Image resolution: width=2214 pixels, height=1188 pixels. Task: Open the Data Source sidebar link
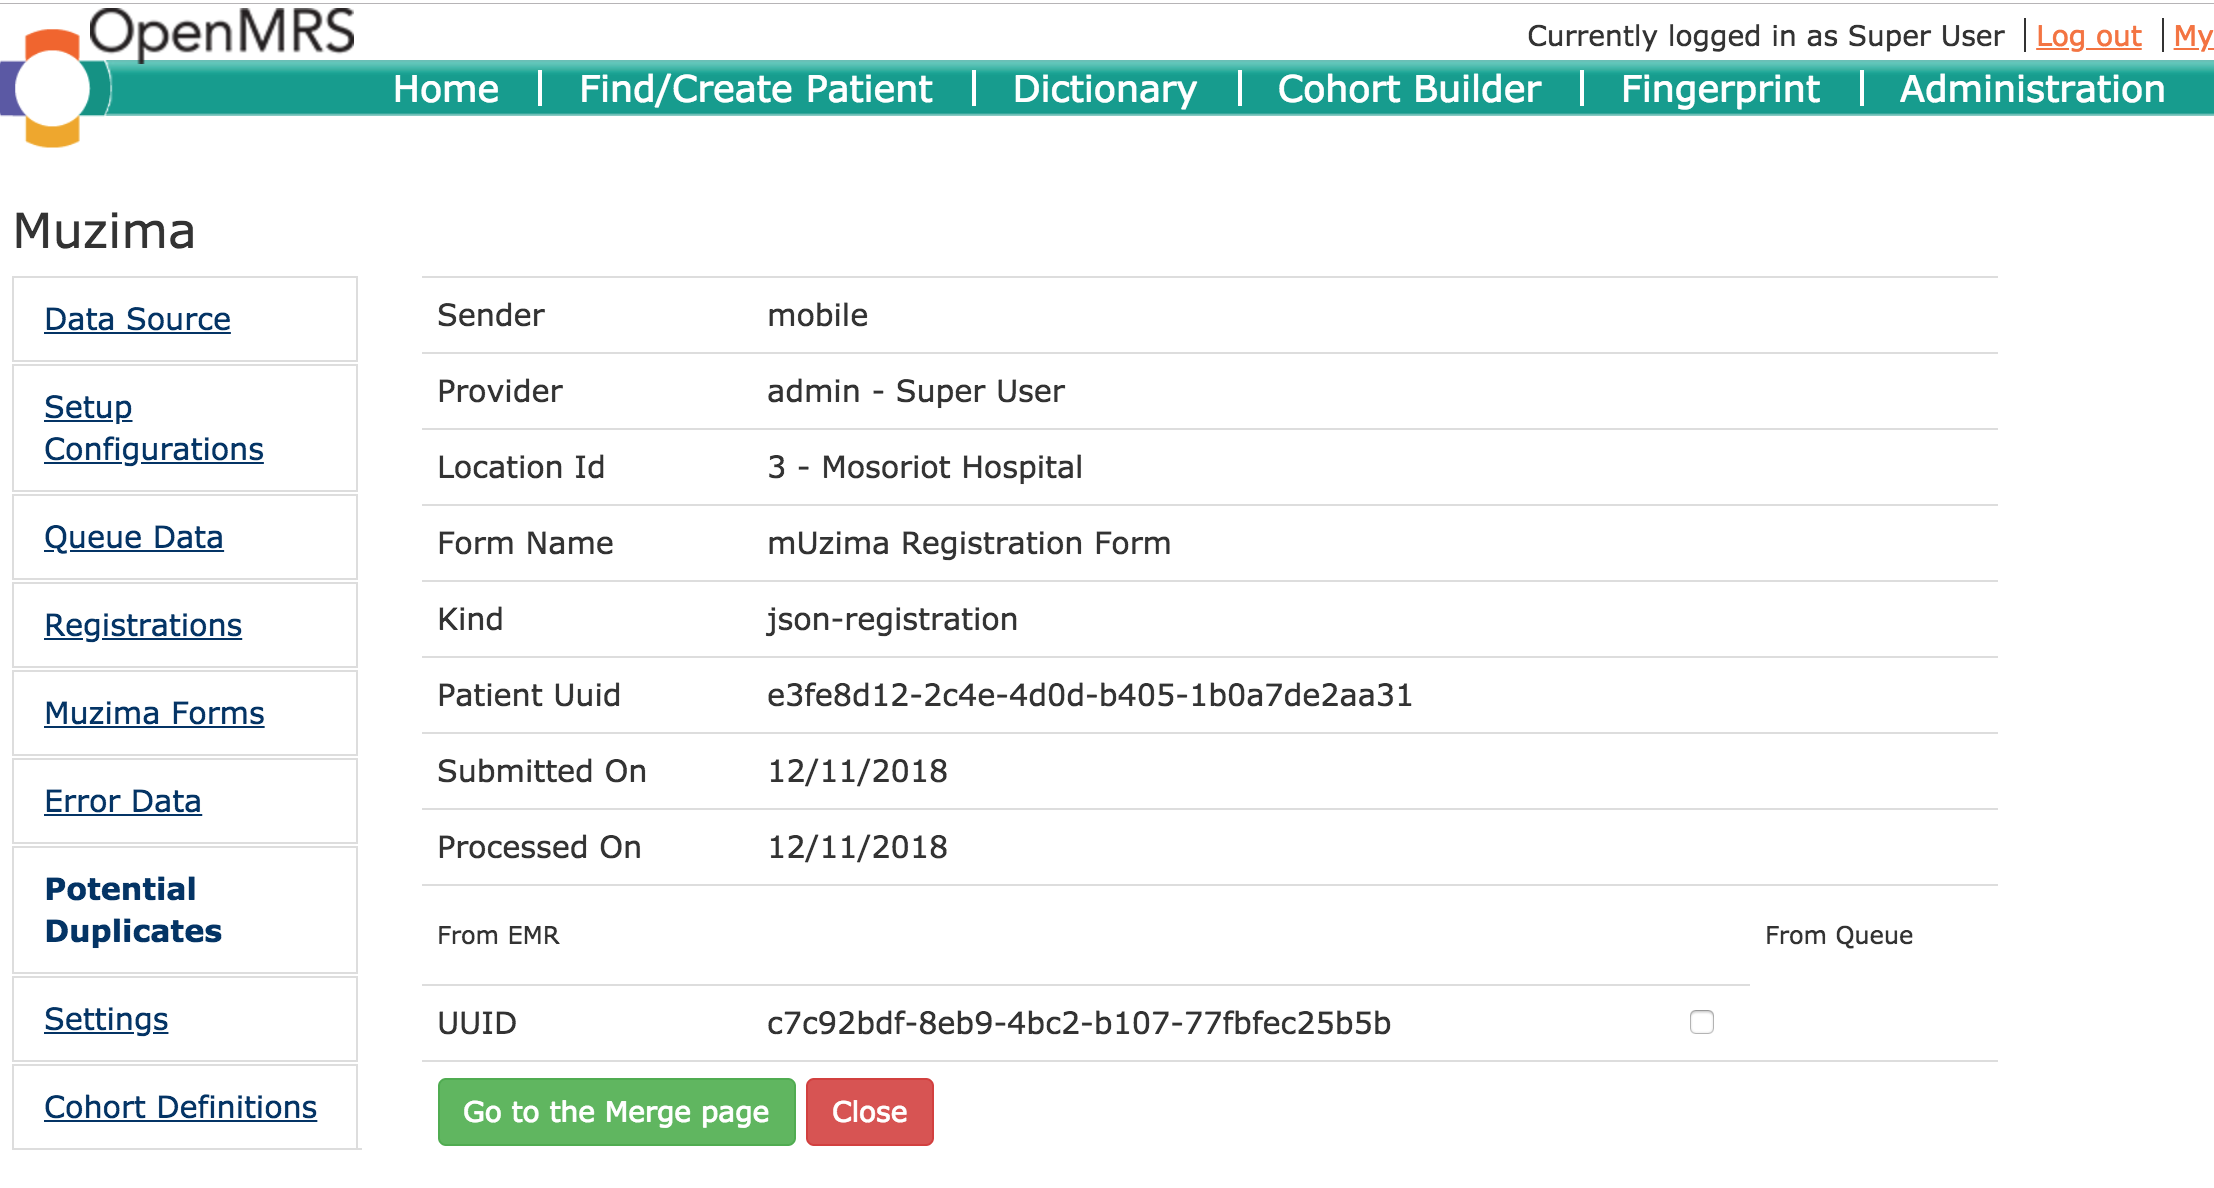click(x=138, y=319)
